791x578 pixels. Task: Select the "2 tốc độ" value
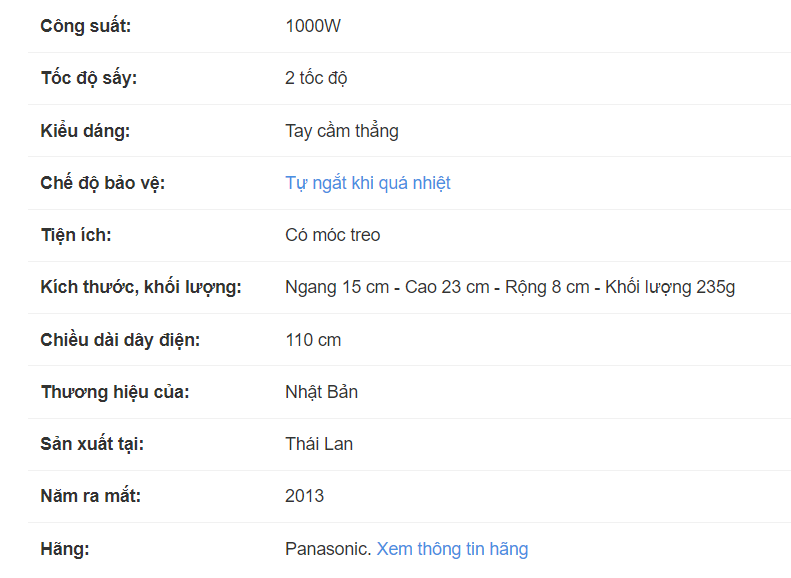tap(316, 78)
